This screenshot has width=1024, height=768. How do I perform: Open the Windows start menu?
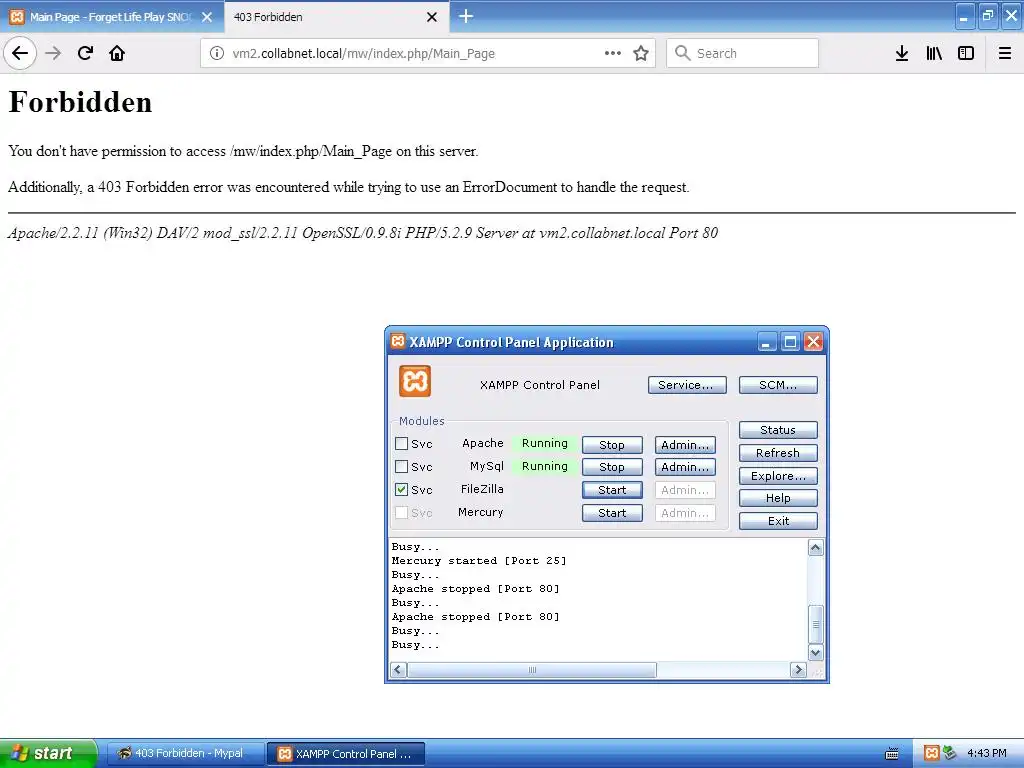(x=48, y=753)
